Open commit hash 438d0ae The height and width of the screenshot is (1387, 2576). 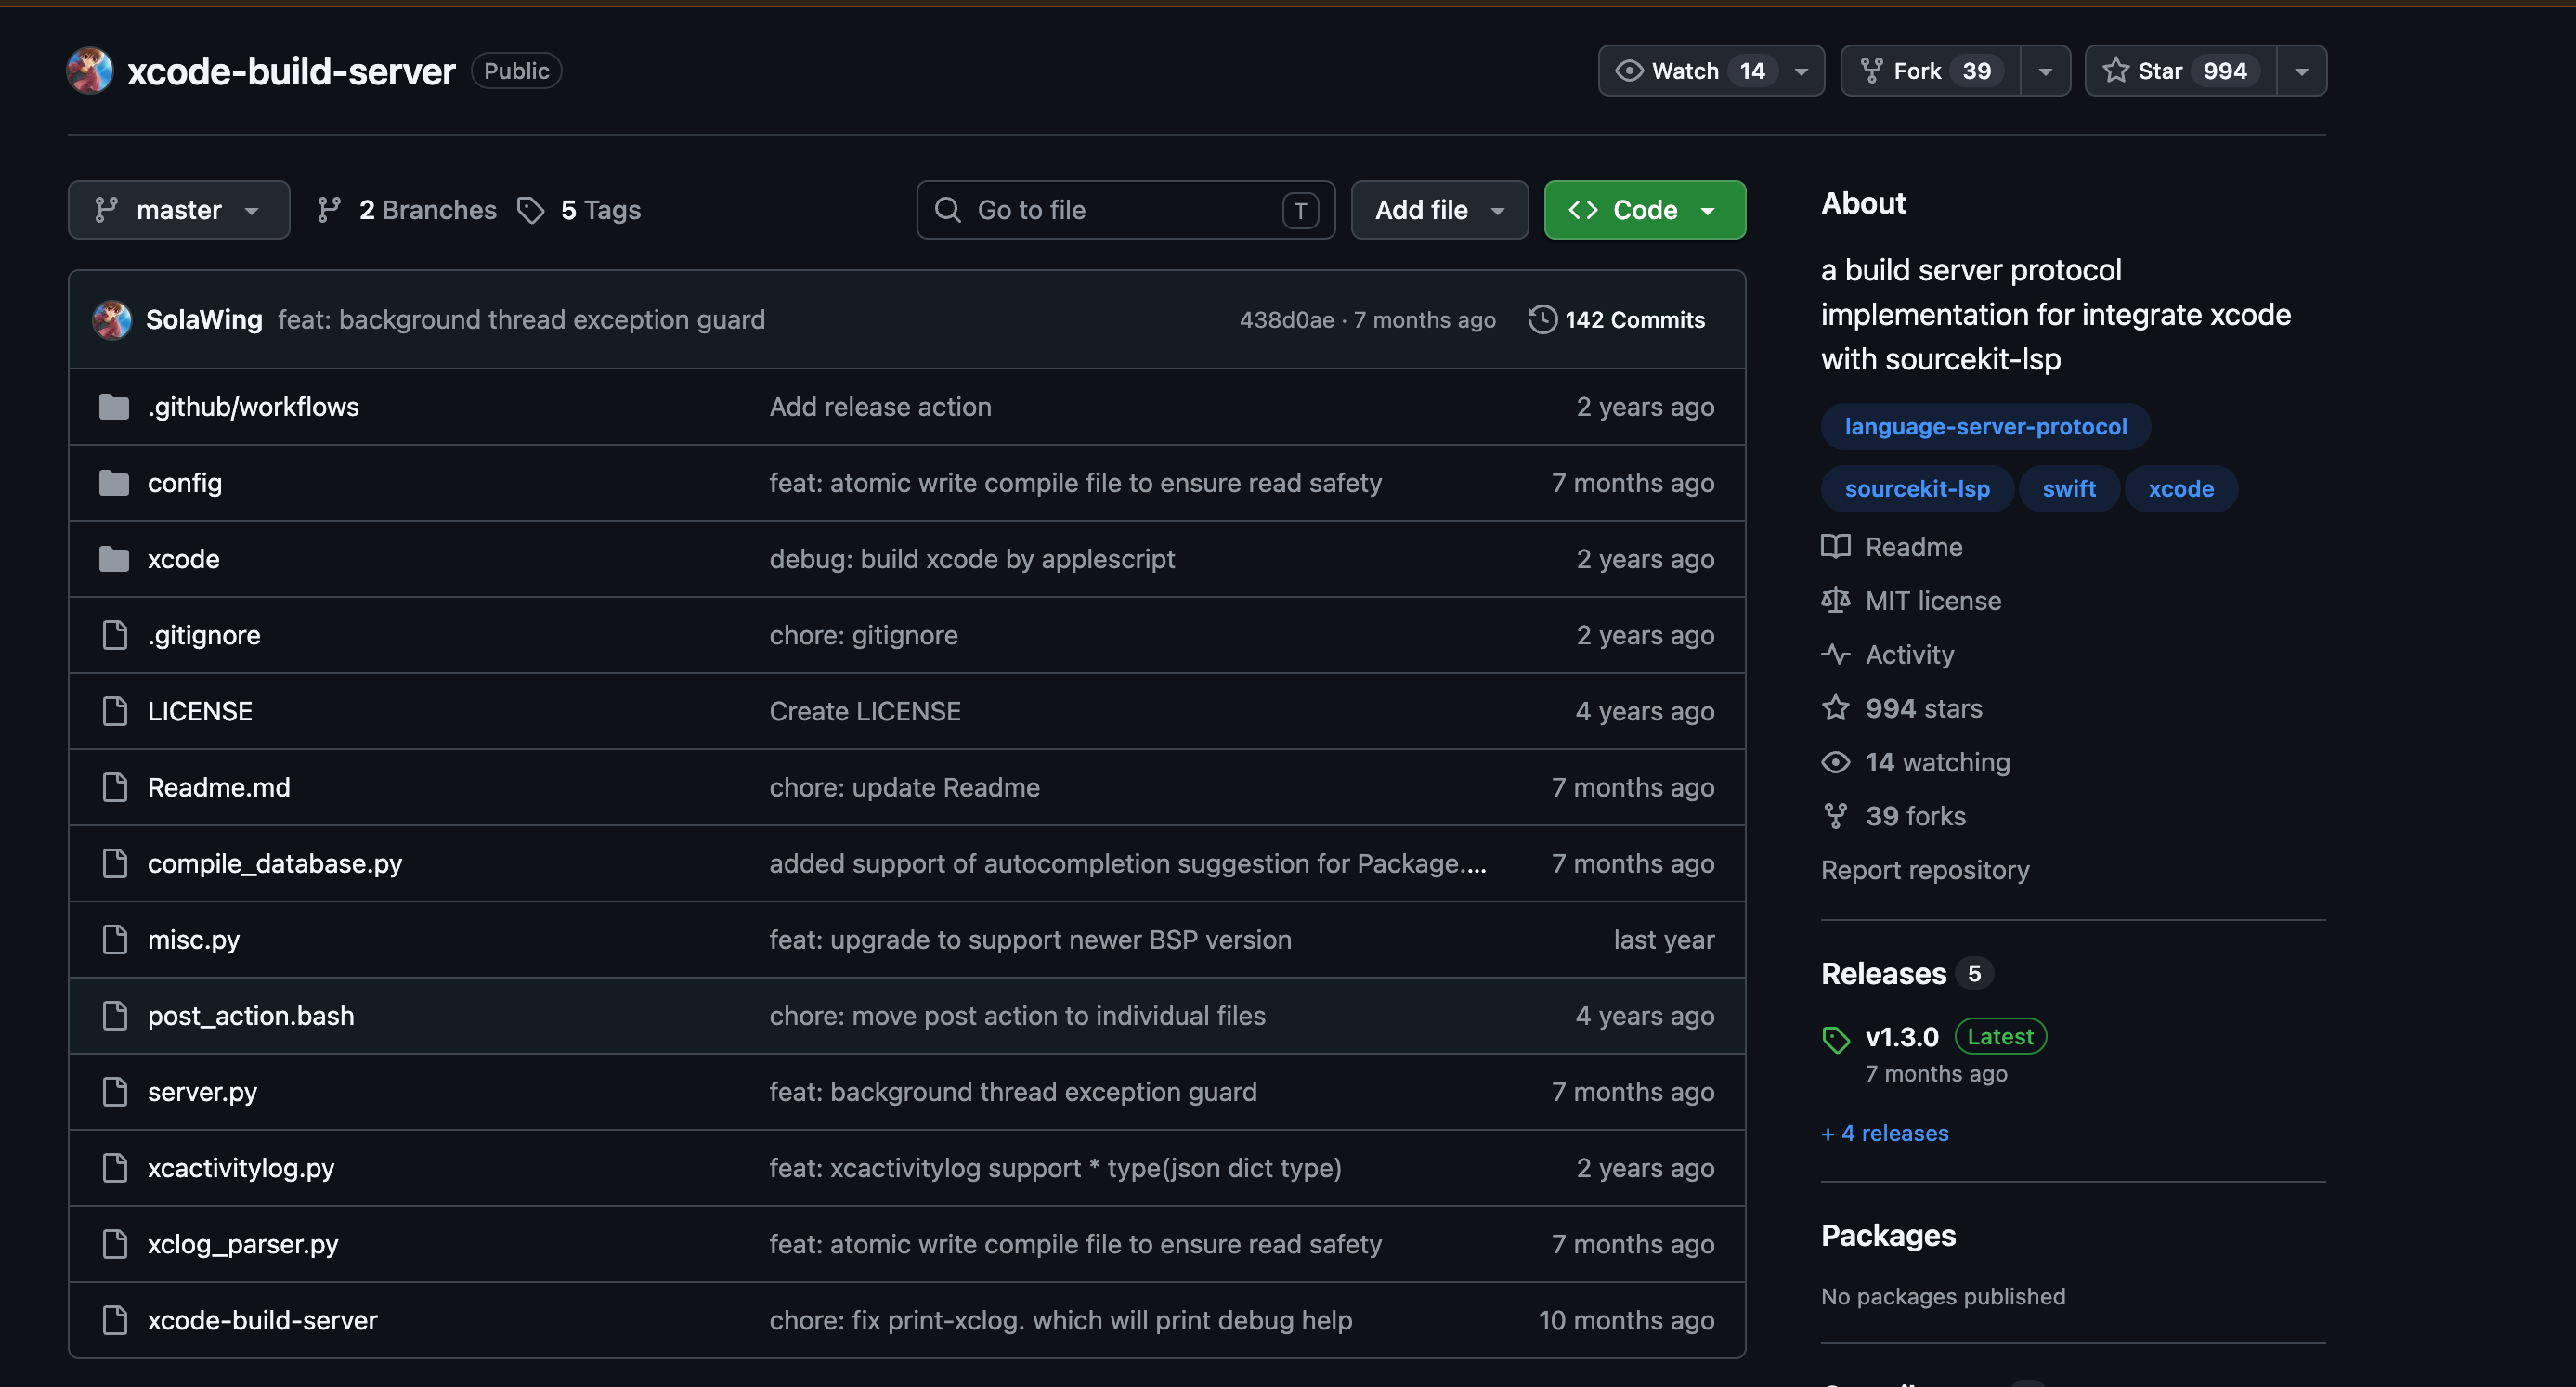click(x=1286, y=320)
